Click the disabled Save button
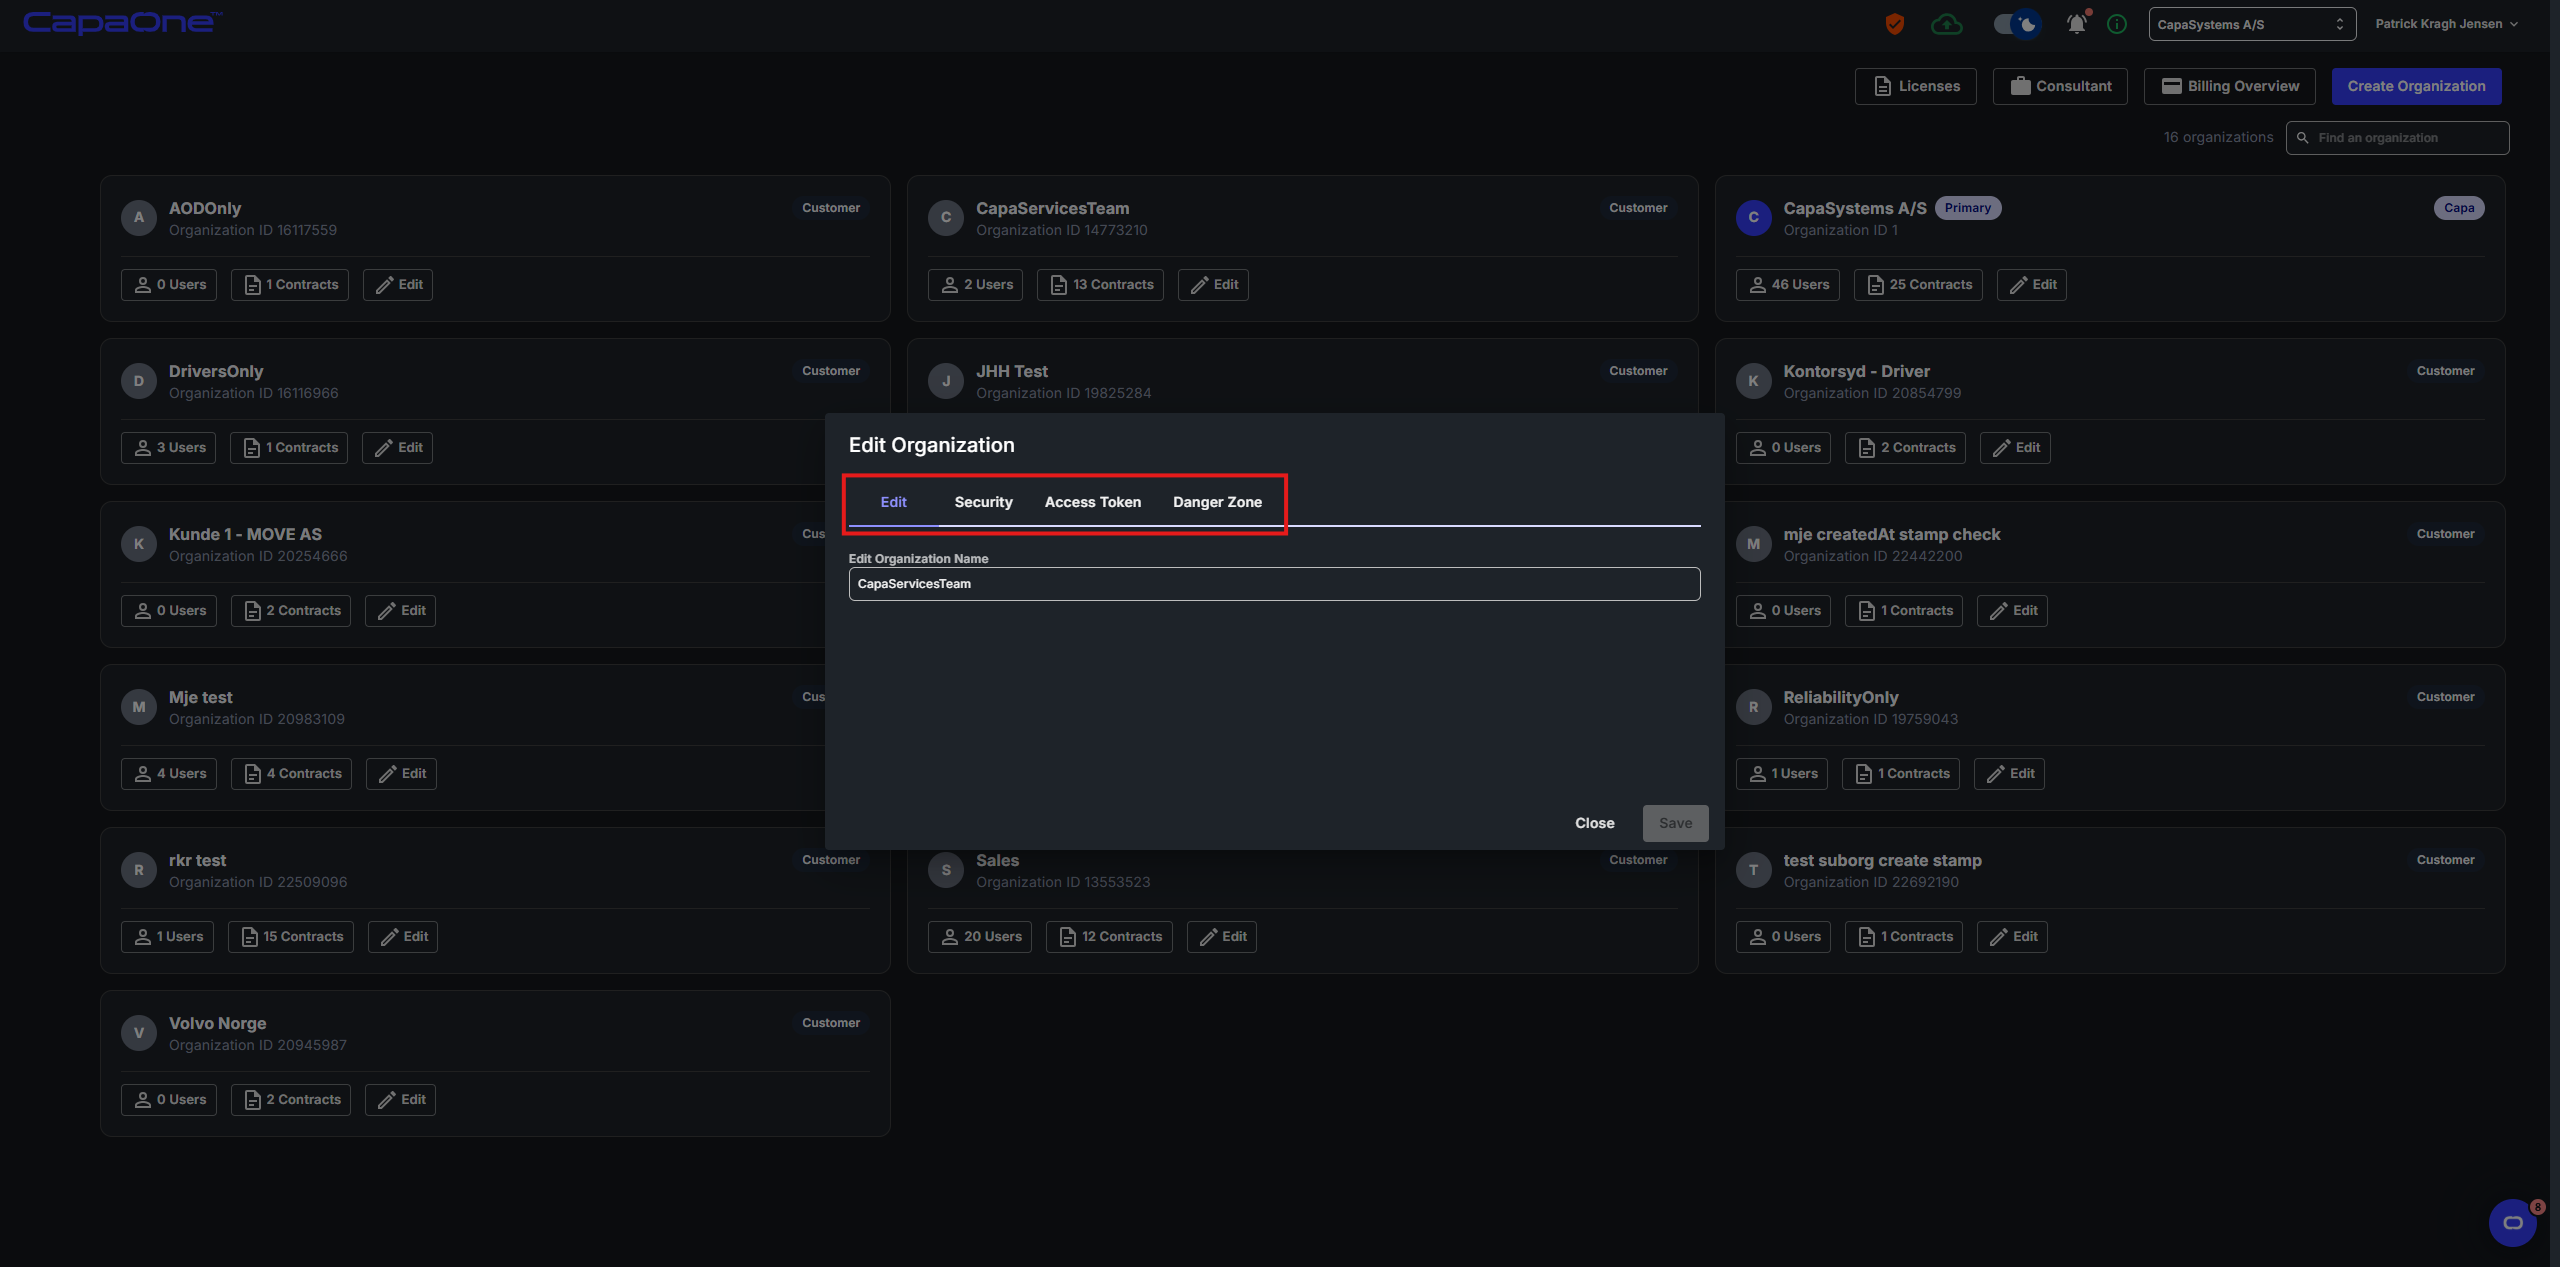 pyautogui.click(x=1675, y=823)
